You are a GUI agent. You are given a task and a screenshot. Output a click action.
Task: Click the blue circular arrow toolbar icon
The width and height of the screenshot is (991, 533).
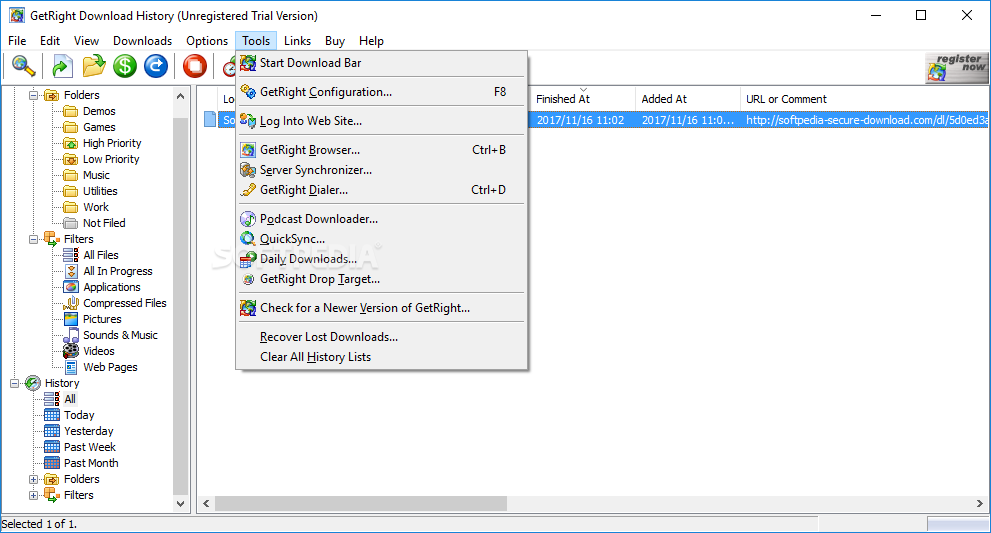(155, 66)
